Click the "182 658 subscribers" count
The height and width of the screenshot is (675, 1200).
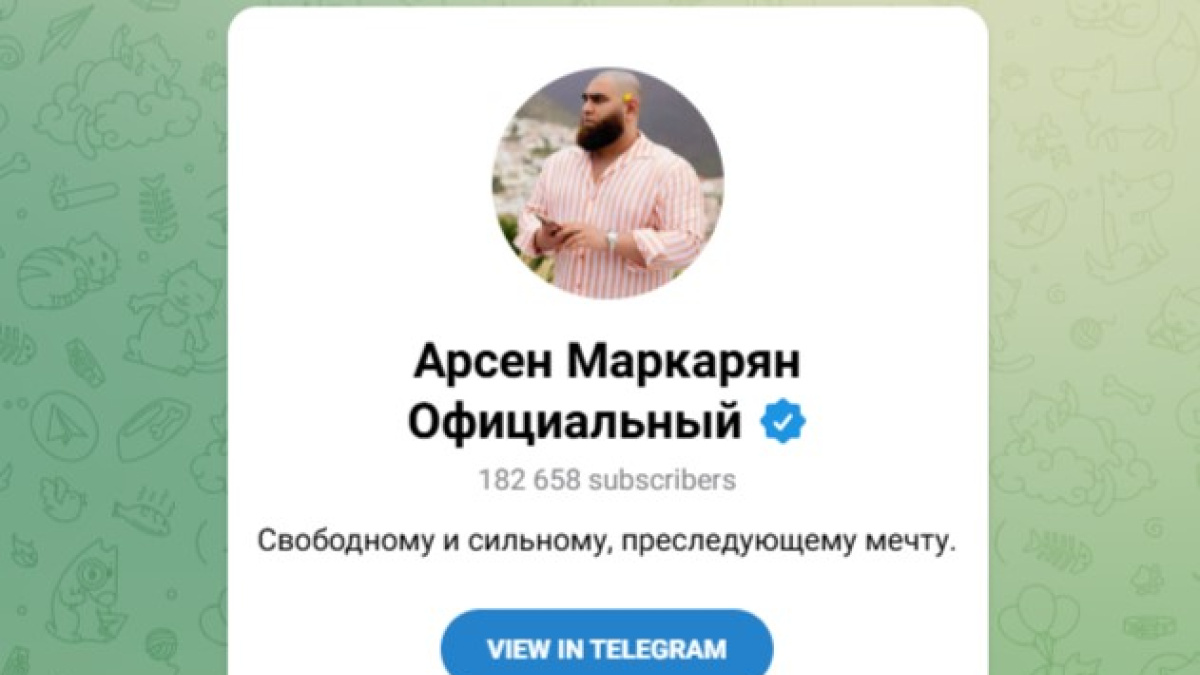pos(607,480)
